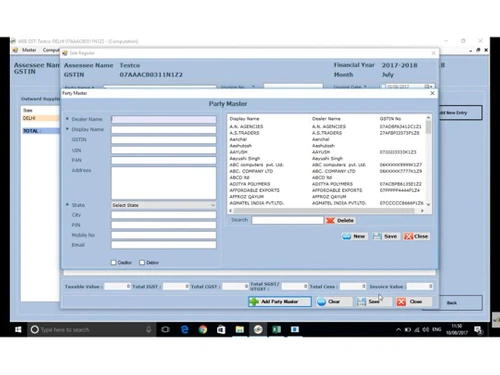
Task: Delete the selected party entry
Action: [x=340, y=220]
